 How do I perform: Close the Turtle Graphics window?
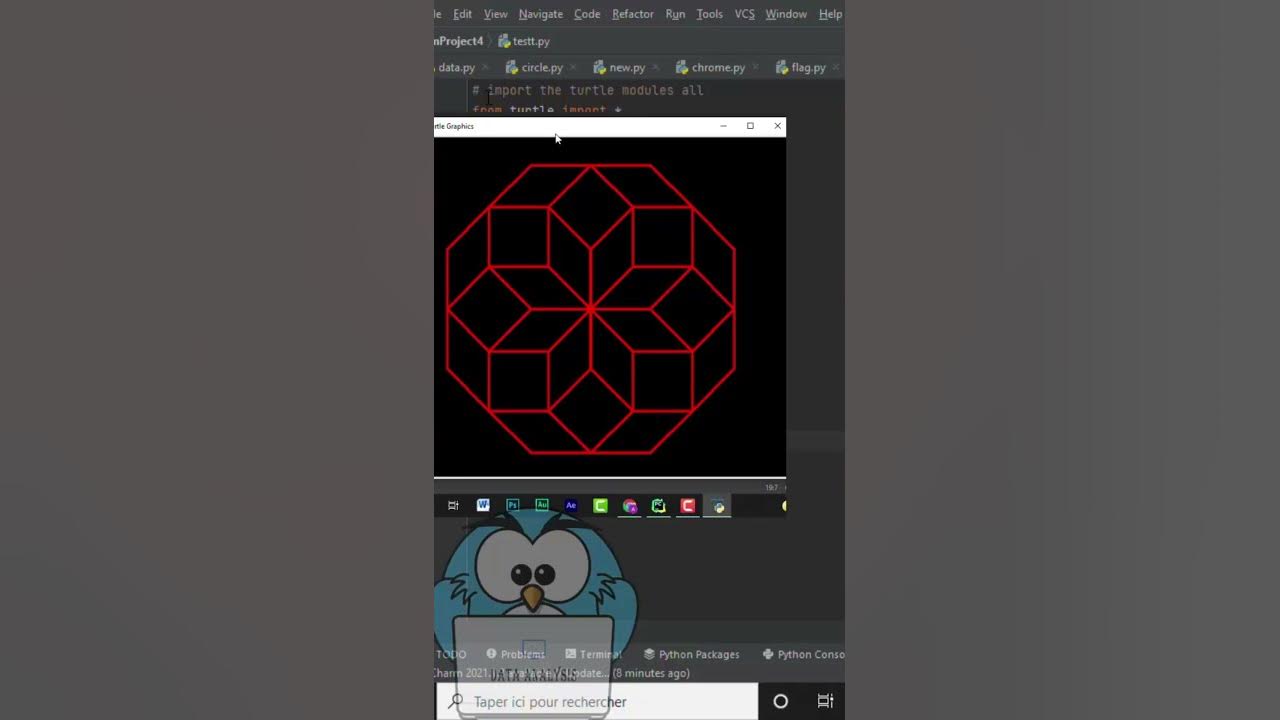[777, 126]
